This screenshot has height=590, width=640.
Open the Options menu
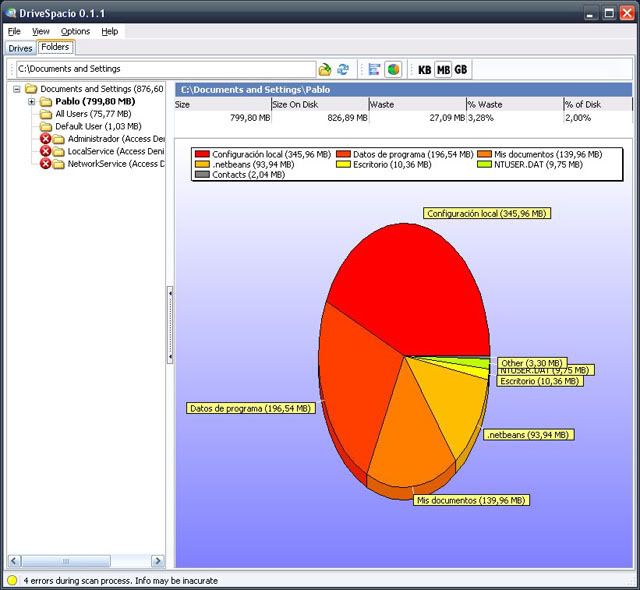(x=75, y=31)
